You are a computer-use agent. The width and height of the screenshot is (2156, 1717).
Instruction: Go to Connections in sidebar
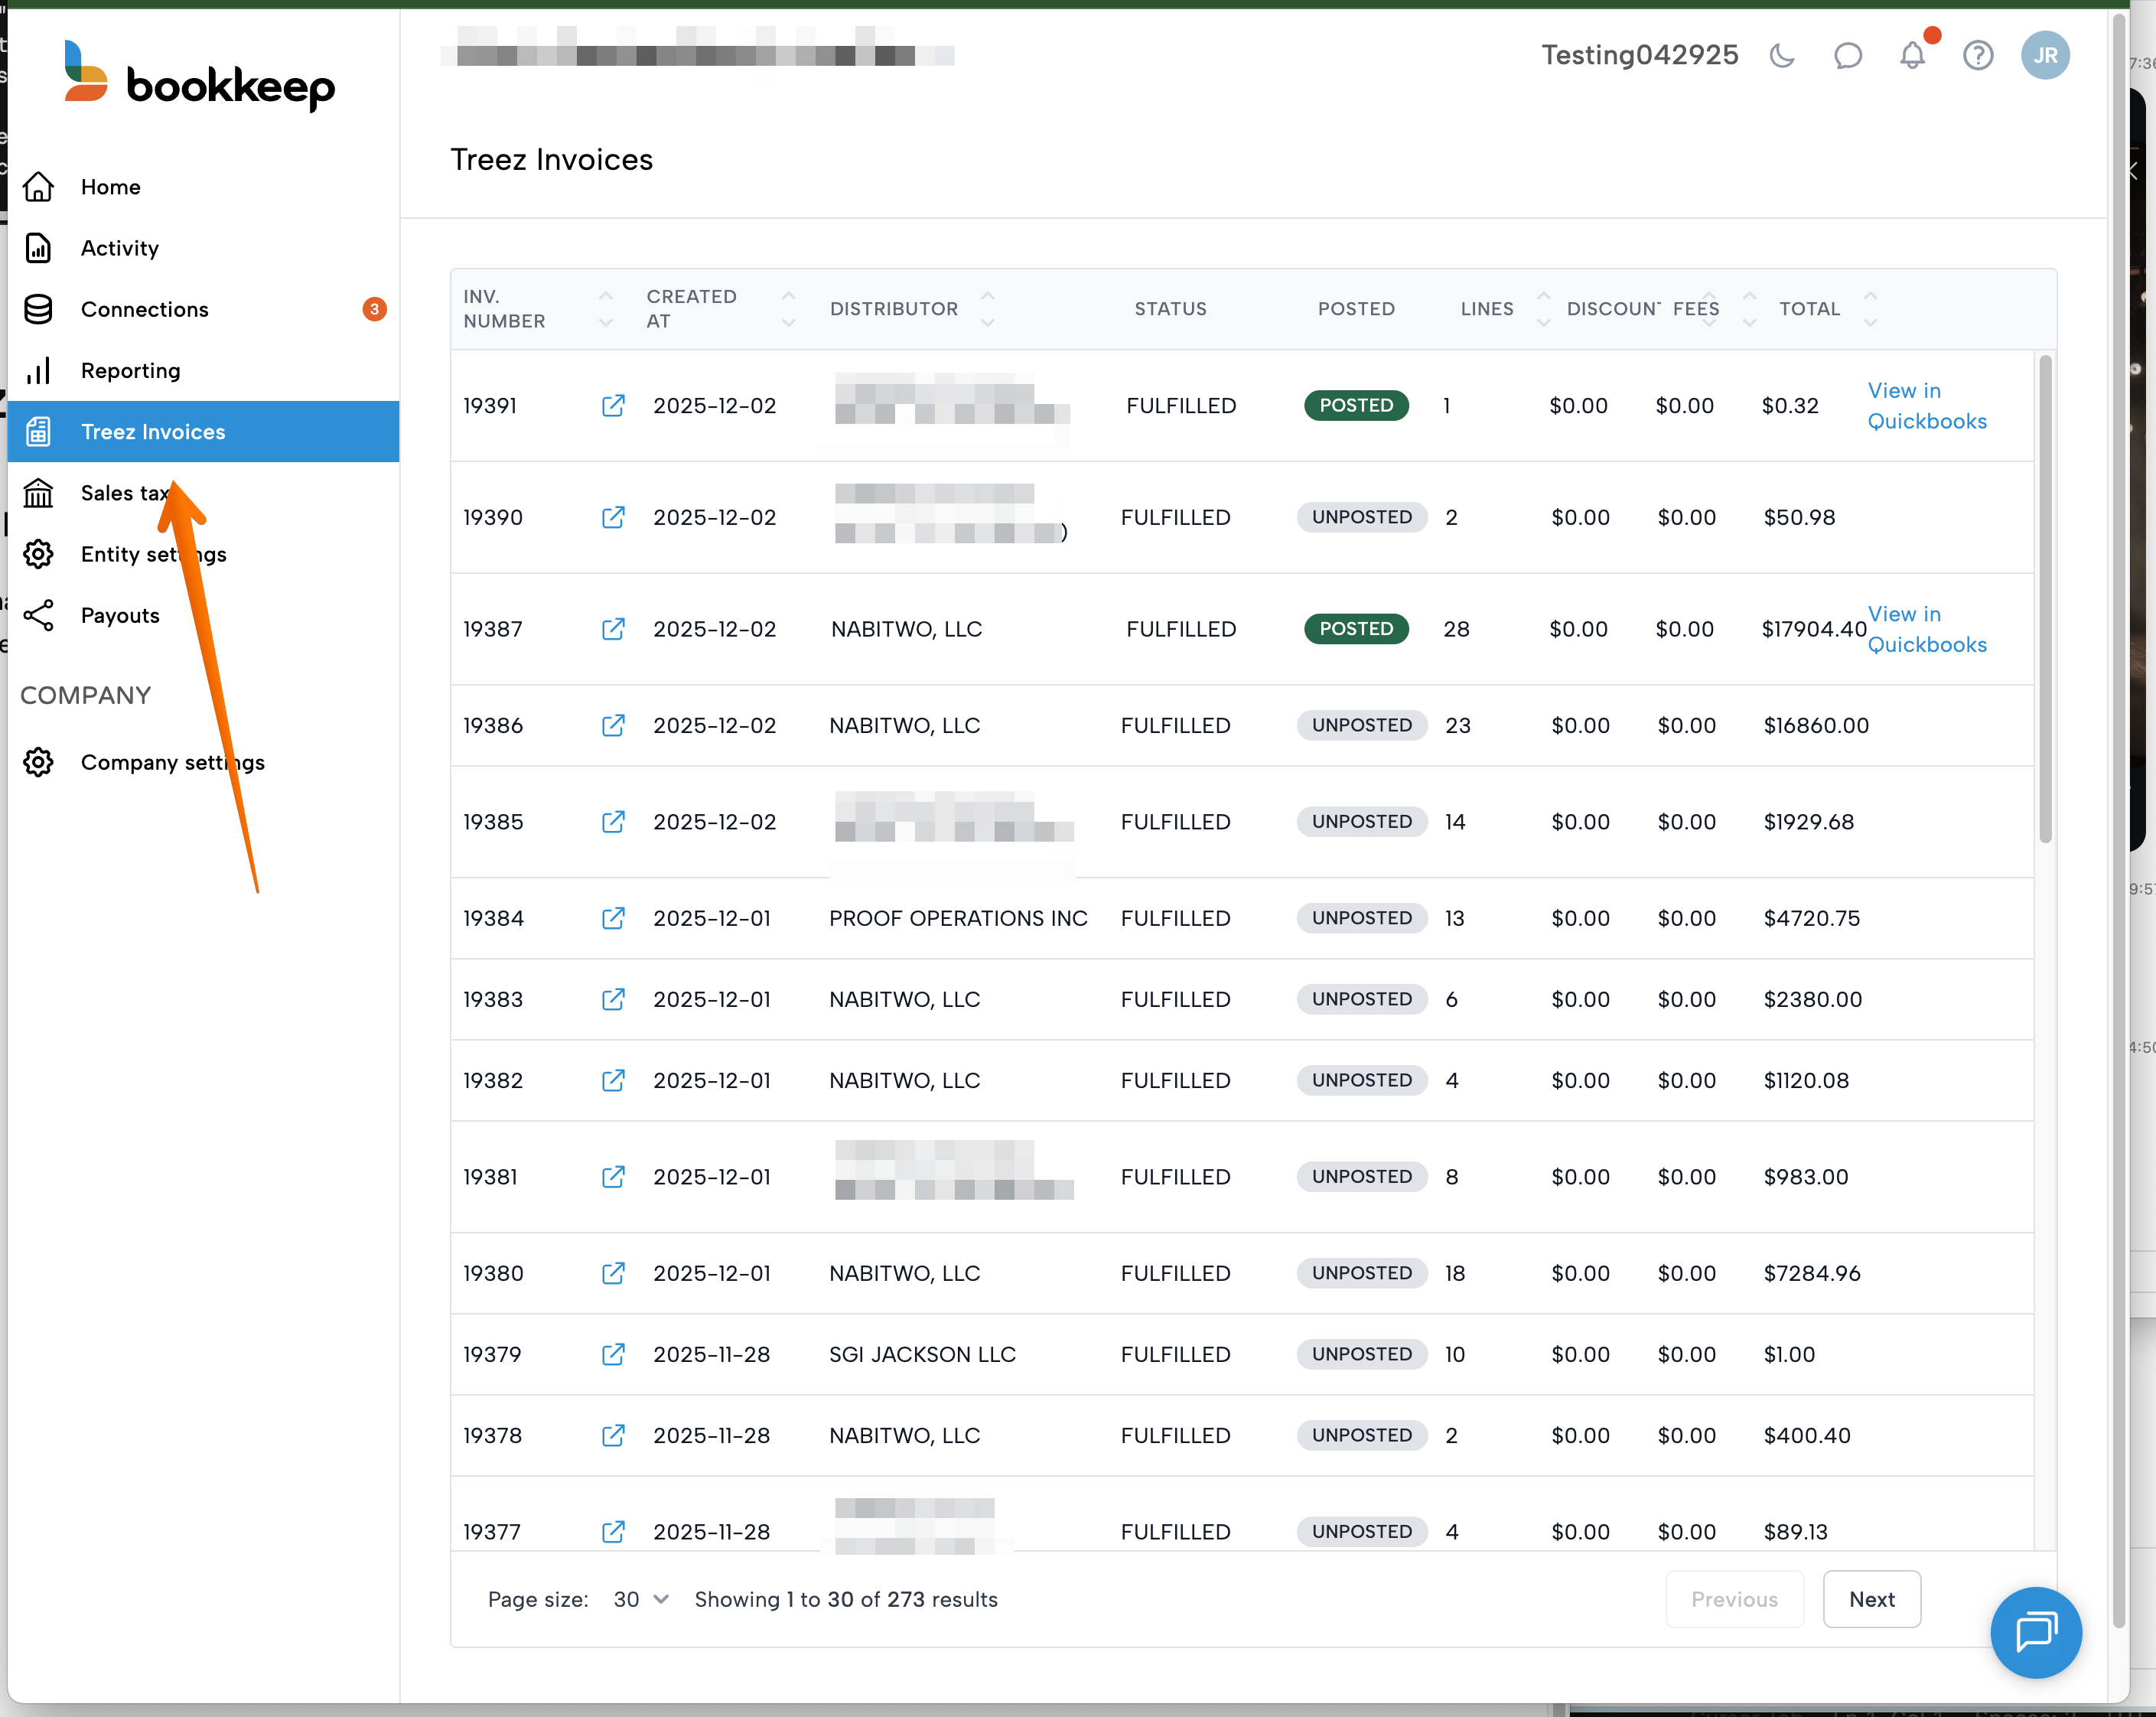click(145, 310)
